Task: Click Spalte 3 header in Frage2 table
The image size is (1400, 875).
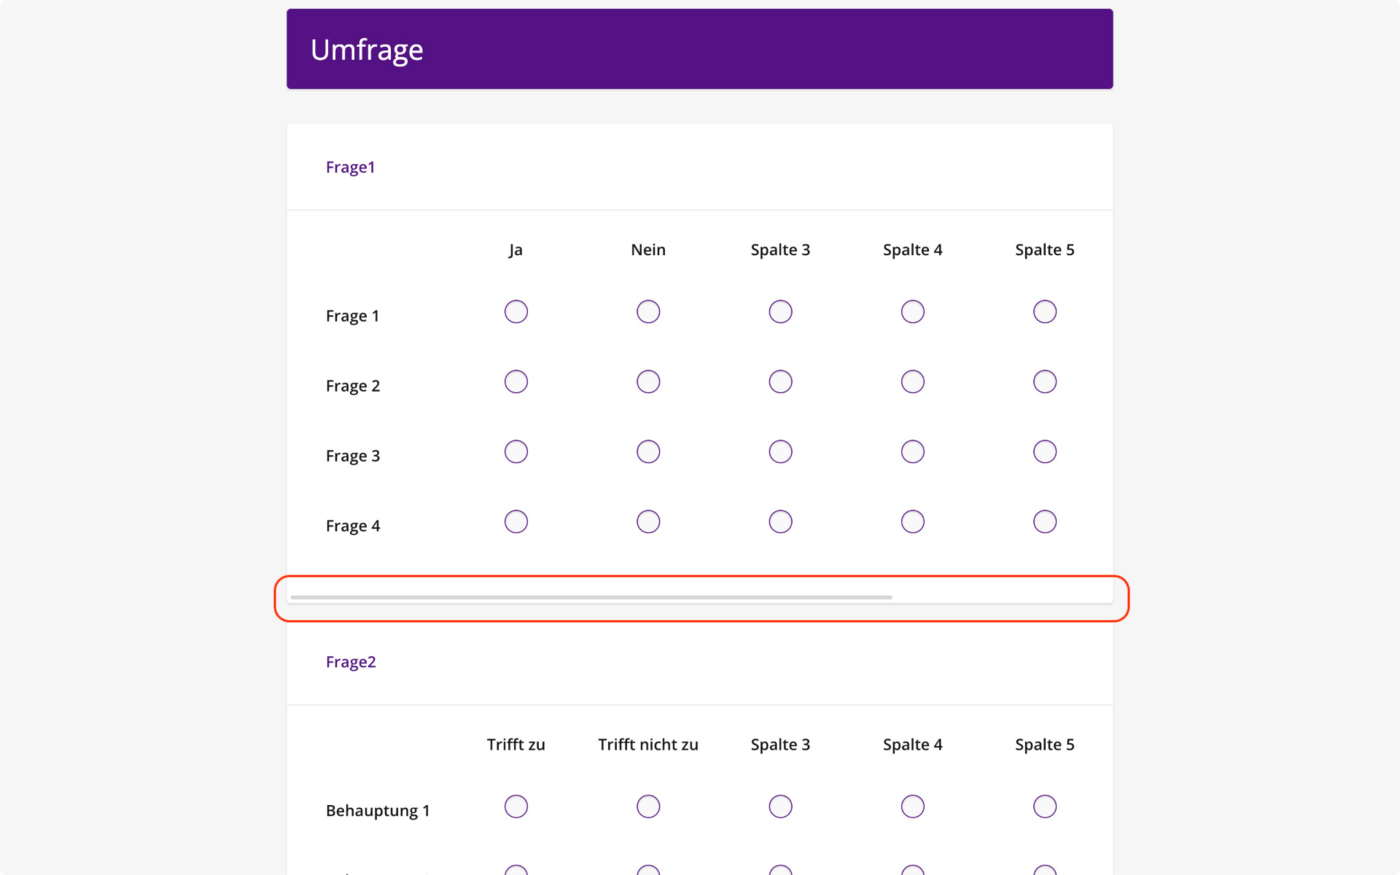Action: click(780, 744)
